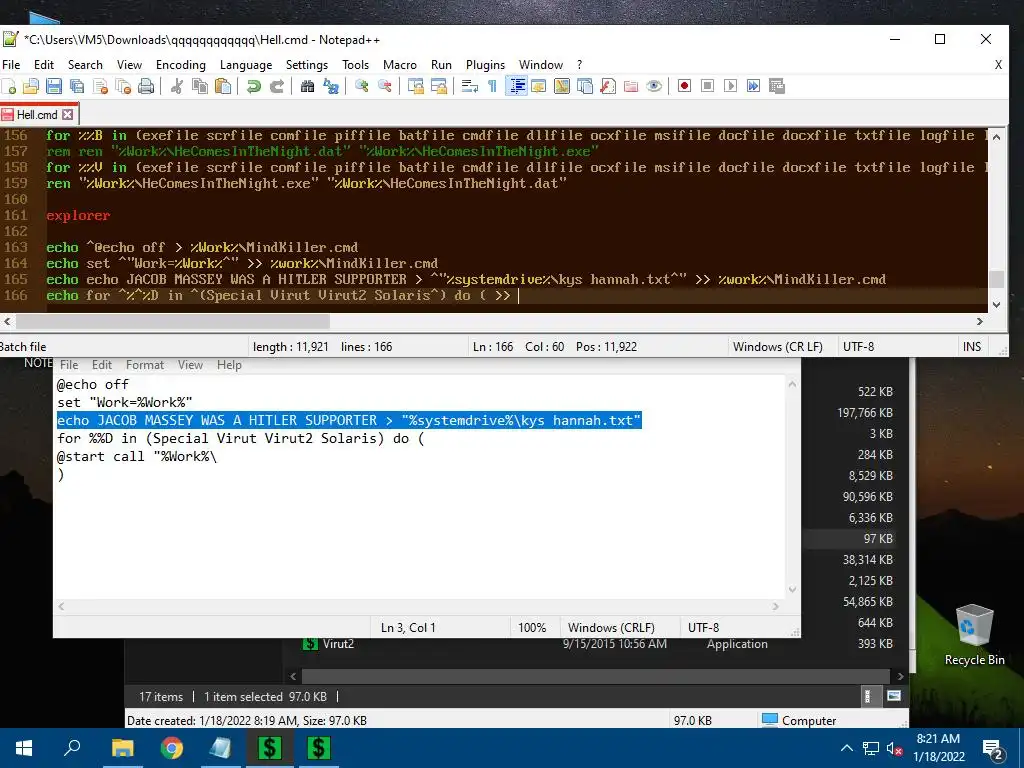The height and width of the screenshot is (768, 1024).
Task: Toggle Show All Characters pilcrow icon
Action: coord(492,86)
